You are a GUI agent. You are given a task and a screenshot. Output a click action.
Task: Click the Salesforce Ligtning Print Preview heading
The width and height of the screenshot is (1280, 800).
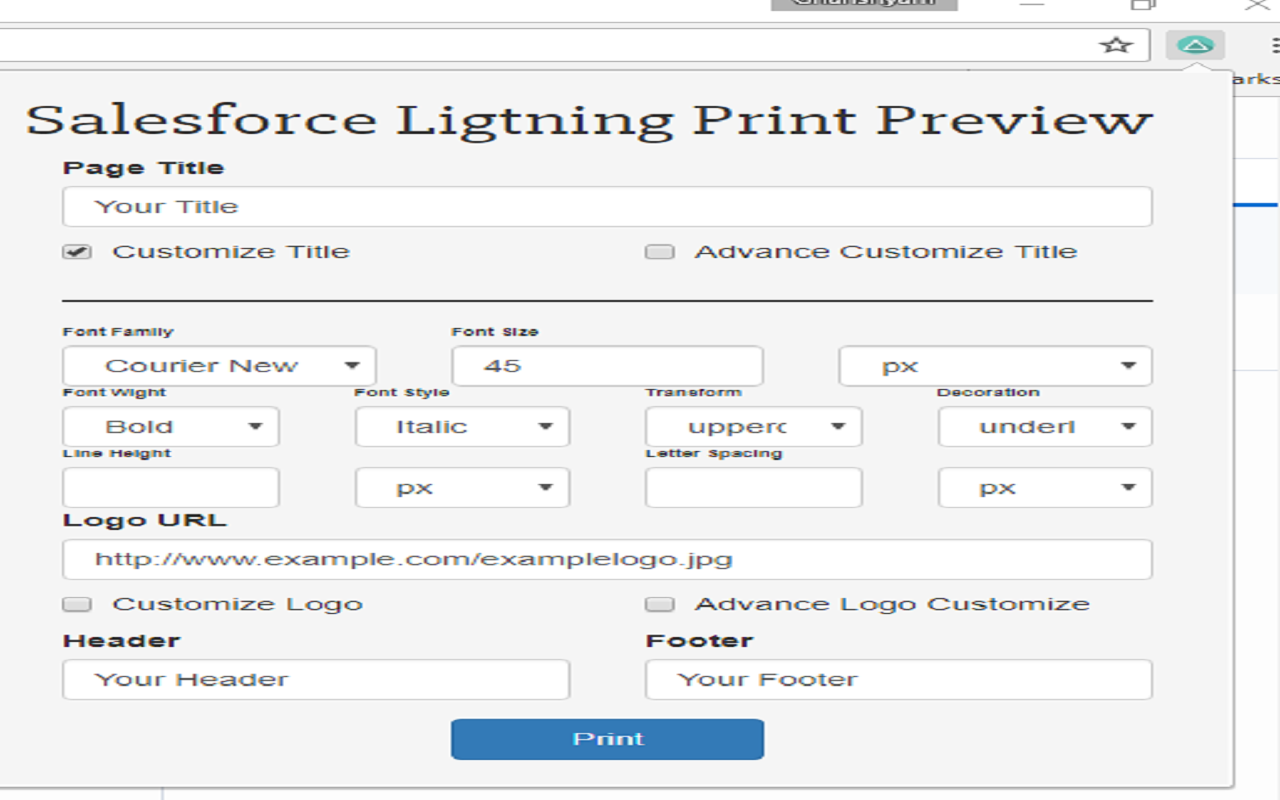589,120
